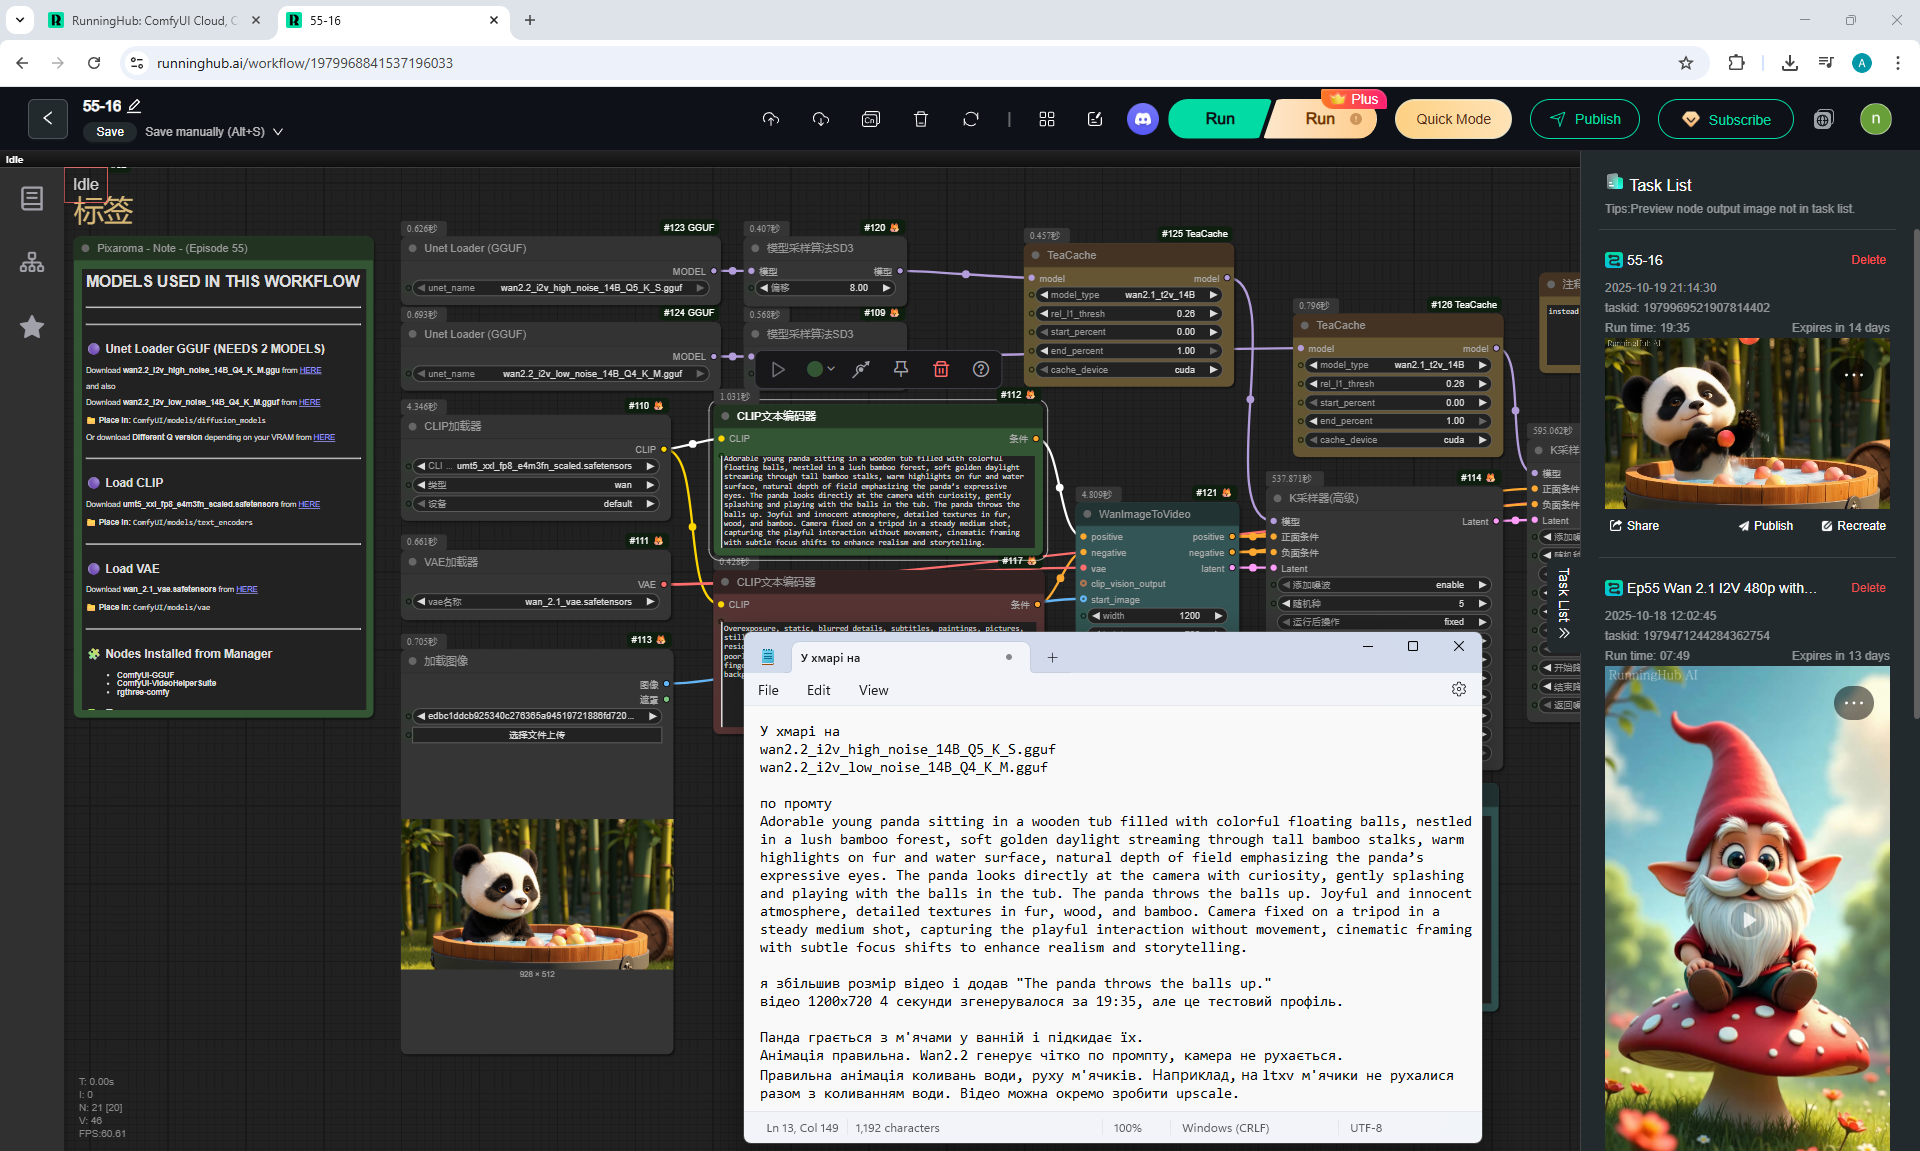Image resolution: width=1920 pixels, height=1151 pixels.
Task: Open the node color dropdown chevron
Action: point(831,369)
